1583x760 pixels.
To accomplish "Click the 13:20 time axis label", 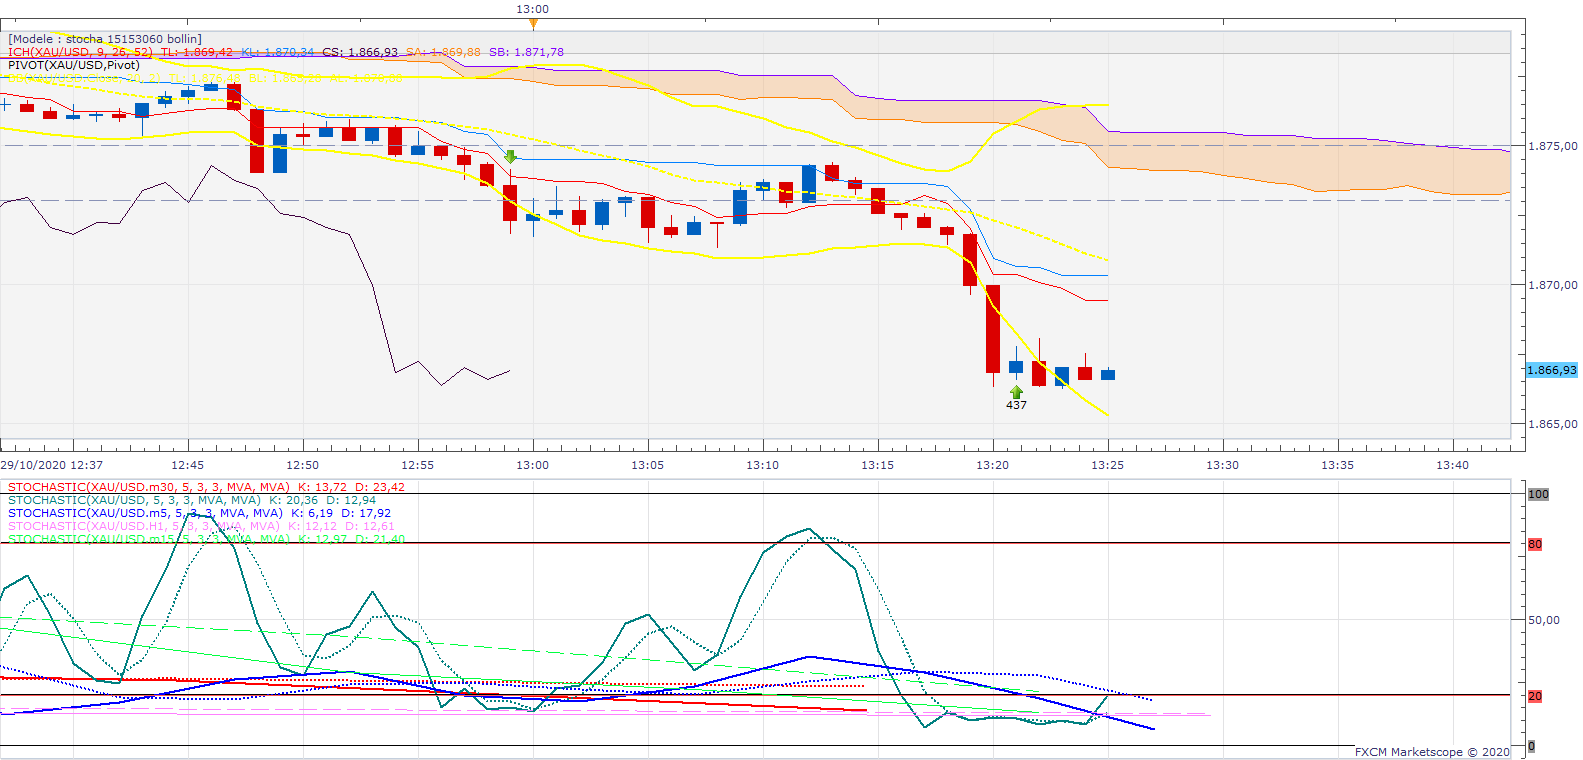I will (993, 465).
